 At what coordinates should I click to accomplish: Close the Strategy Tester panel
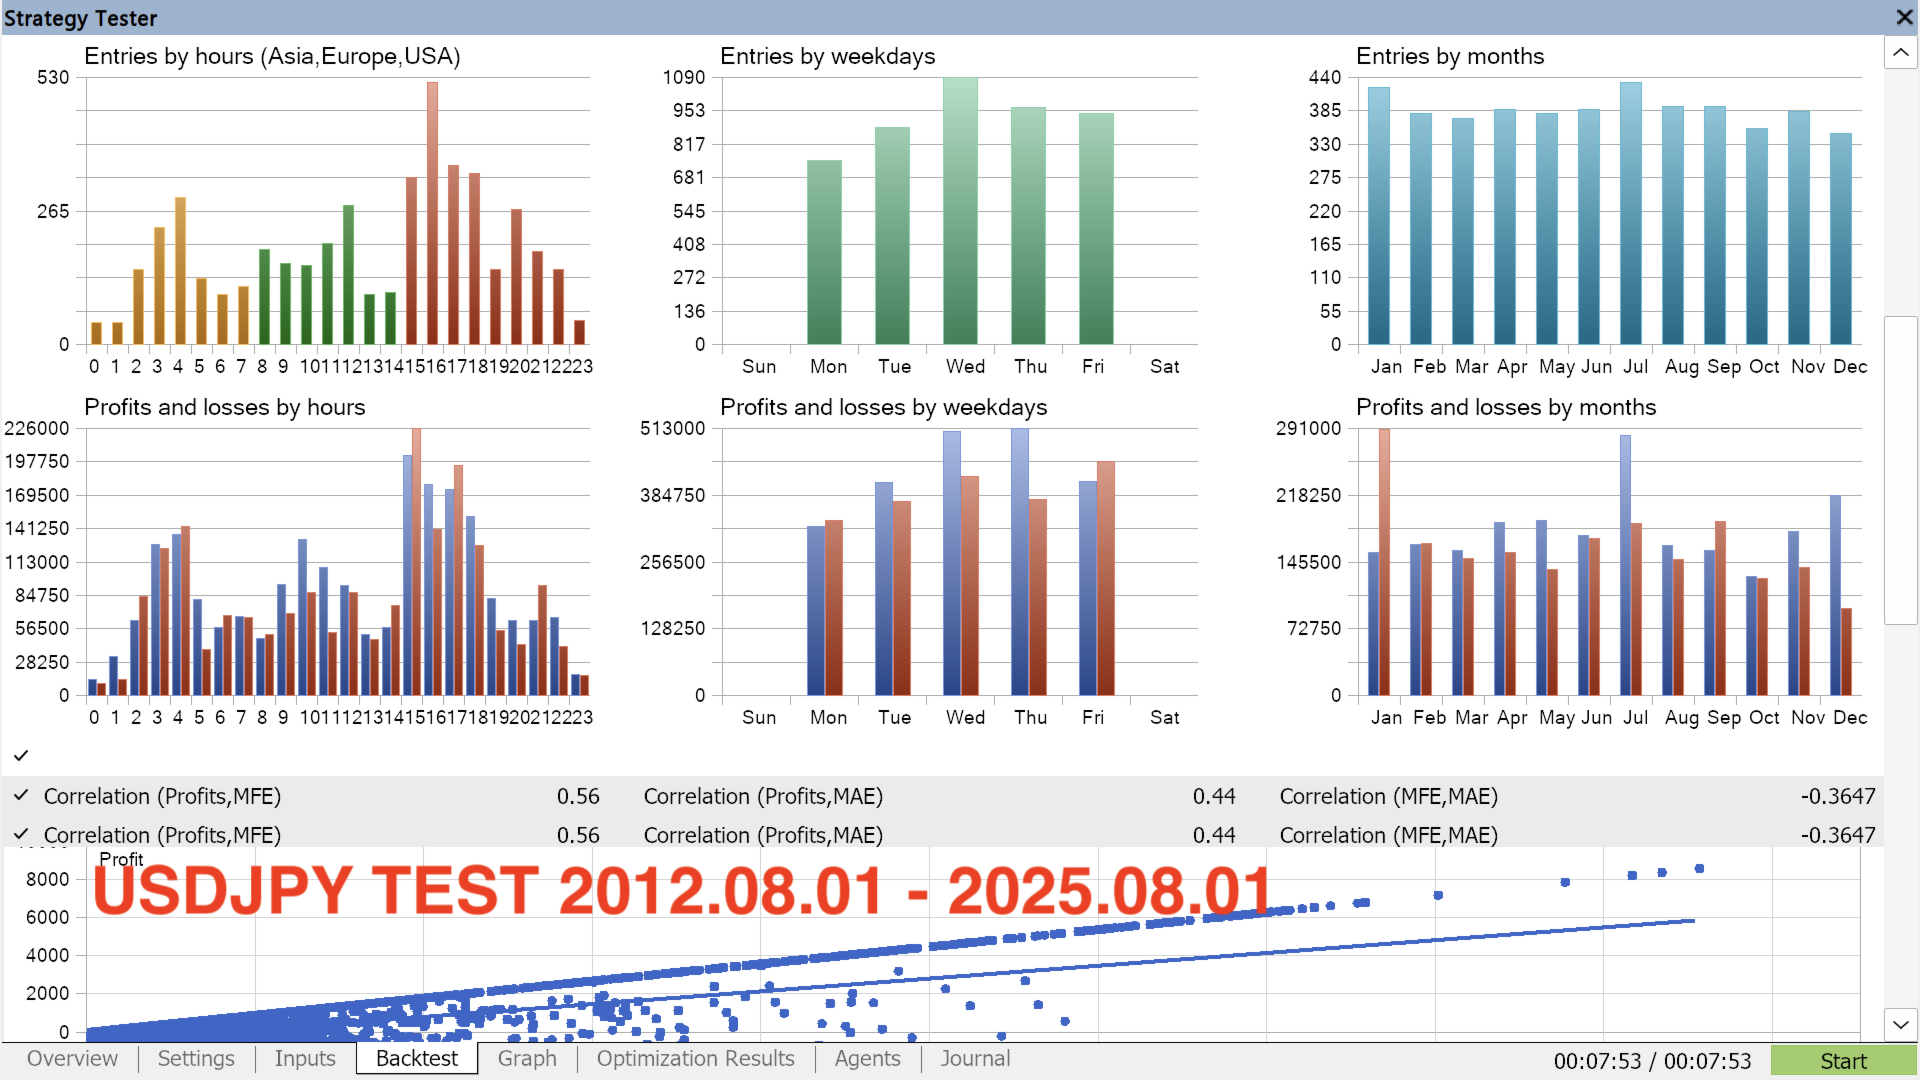coord(1904,17)
